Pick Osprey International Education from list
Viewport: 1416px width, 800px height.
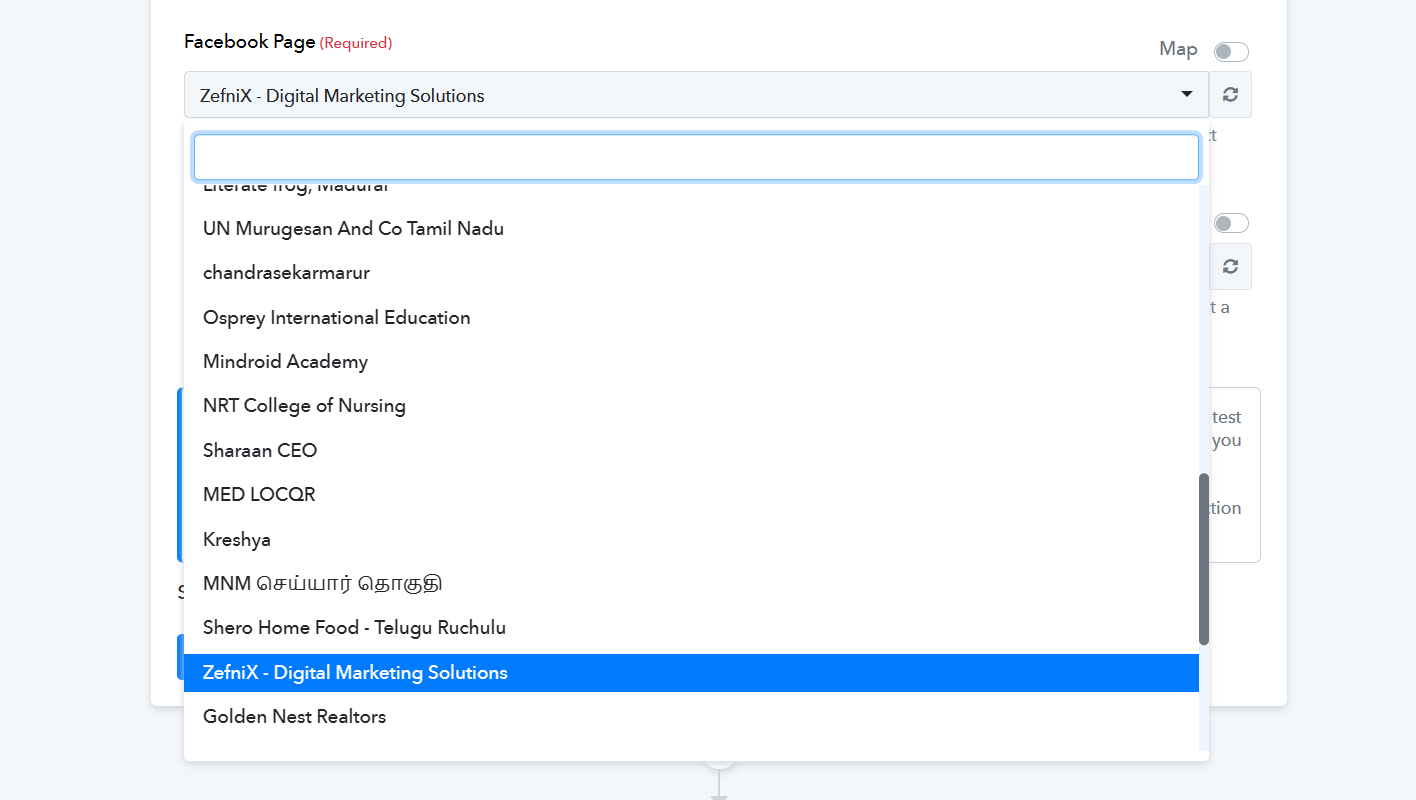(691, 318)
